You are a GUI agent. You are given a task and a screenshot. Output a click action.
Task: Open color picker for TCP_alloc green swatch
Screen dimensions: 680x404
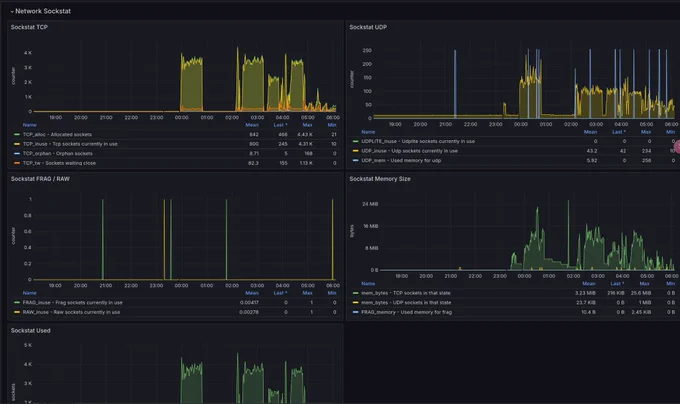pyautogui.click(x=17, y=134)
